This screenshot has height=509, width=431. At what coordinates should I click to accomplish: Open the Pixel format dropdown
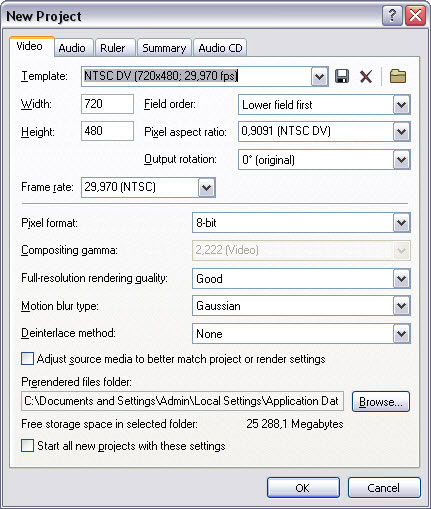pyautogui.click(x=401, y=223)
